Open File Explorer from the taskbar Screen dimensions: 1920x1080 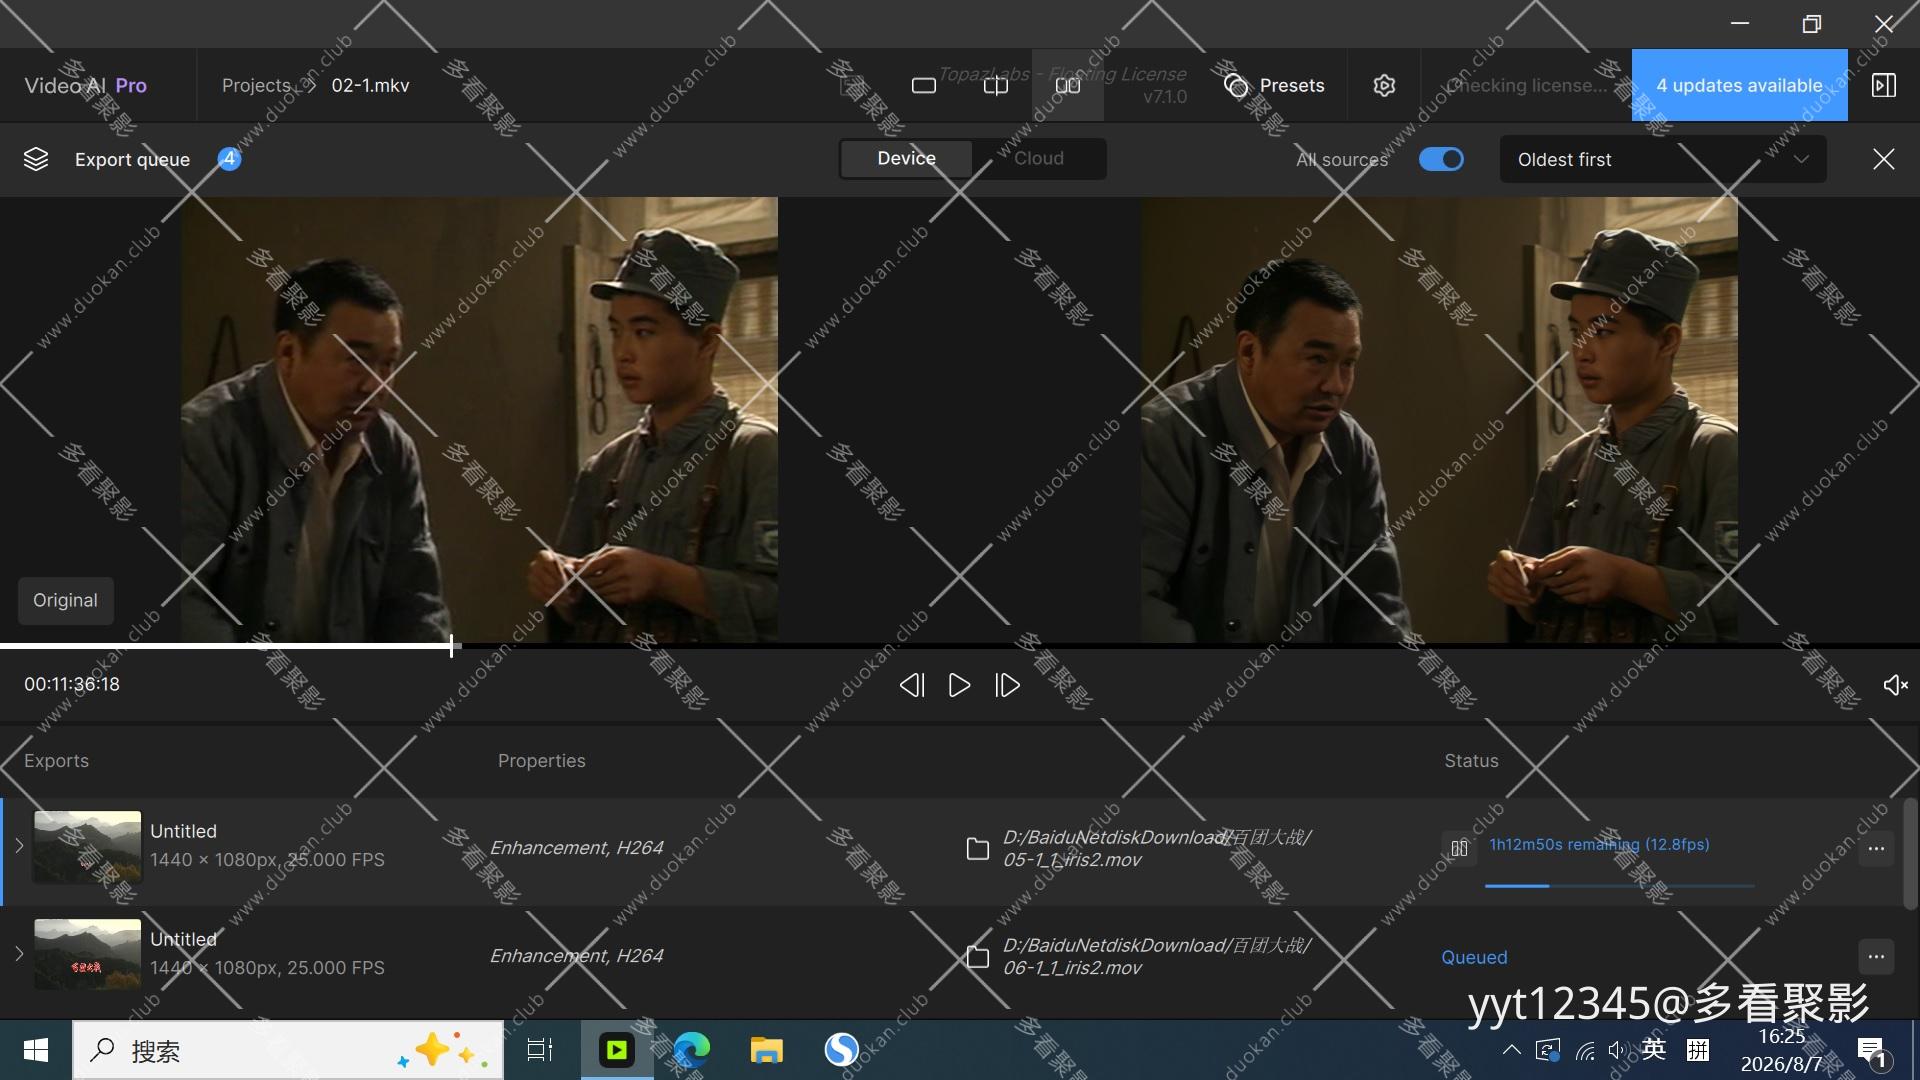767,1050
